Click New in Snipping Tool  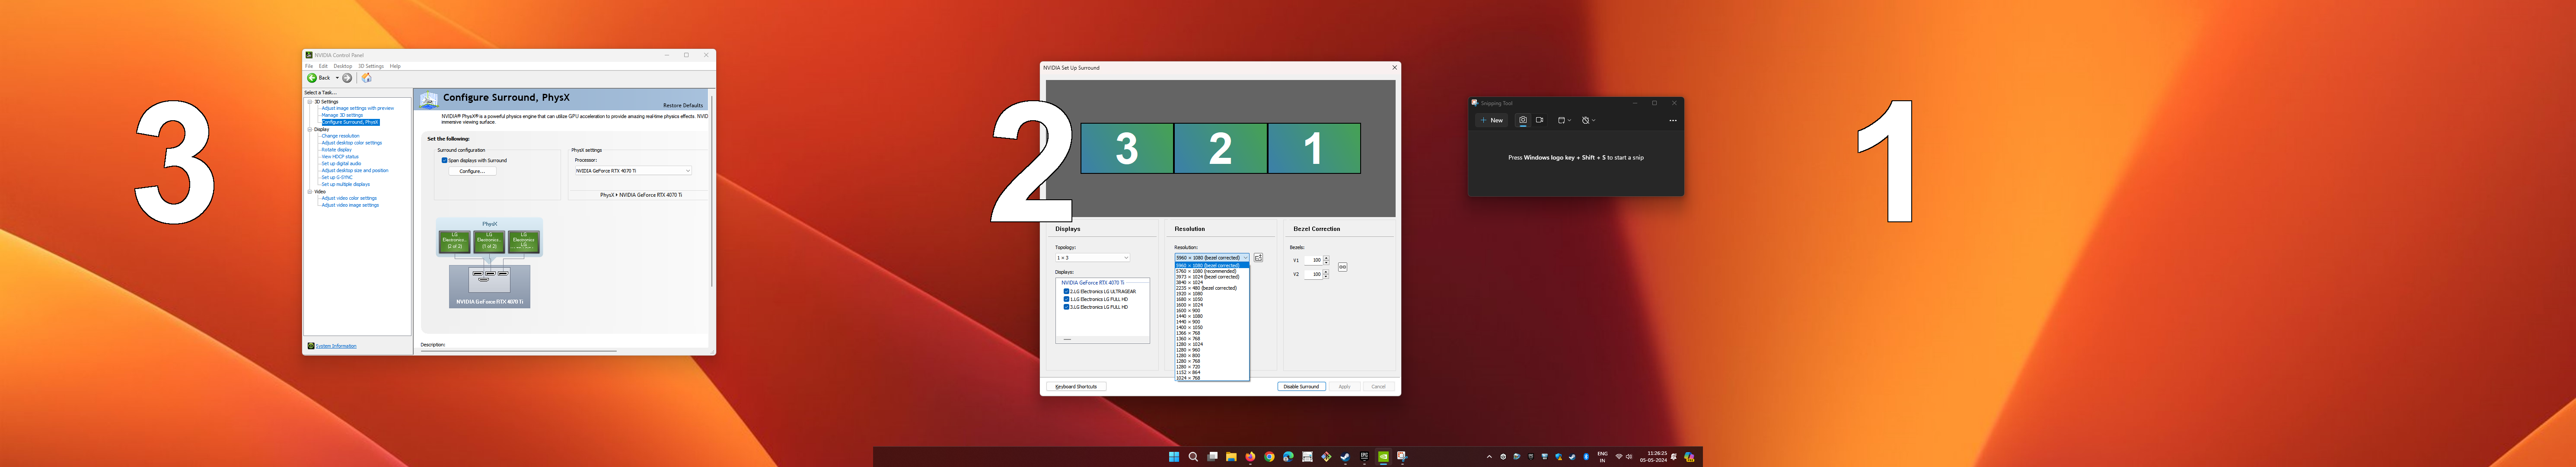coord(1492,120)
